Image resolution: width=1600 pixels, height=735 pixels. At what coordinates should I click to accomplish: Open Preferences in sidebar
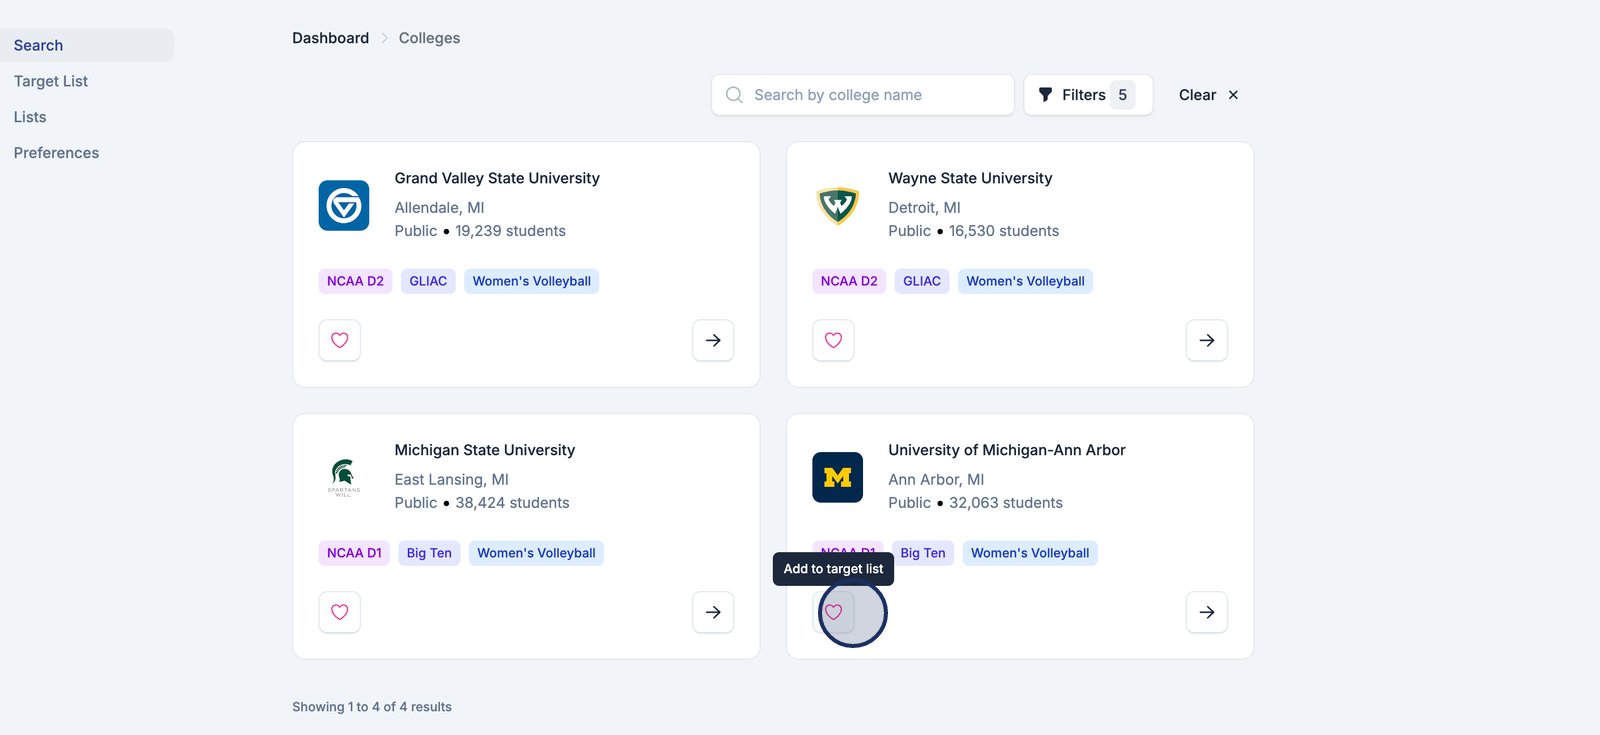56,153
